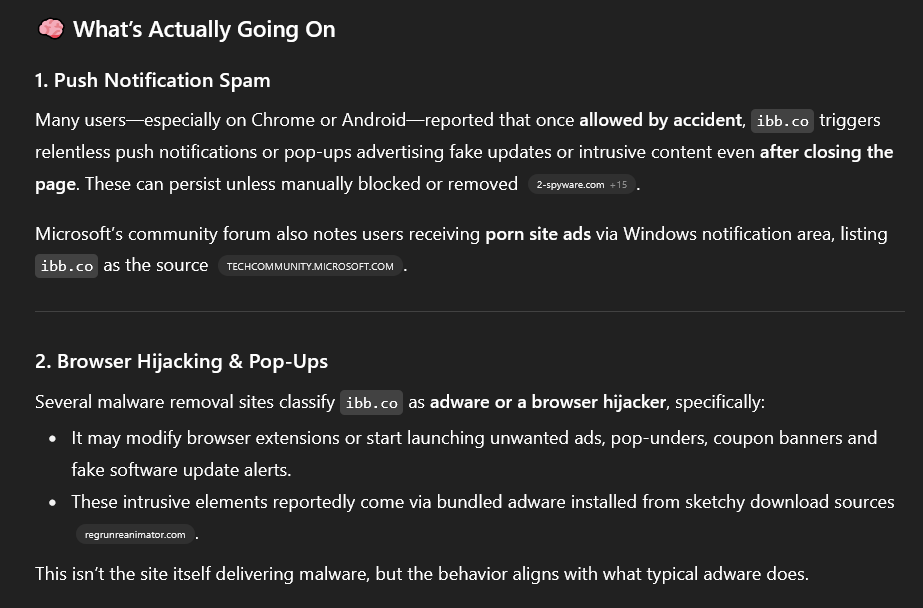
Task: Click the bullet marker before 'These intrusive elements'
Action: click(x=53, y=503)
